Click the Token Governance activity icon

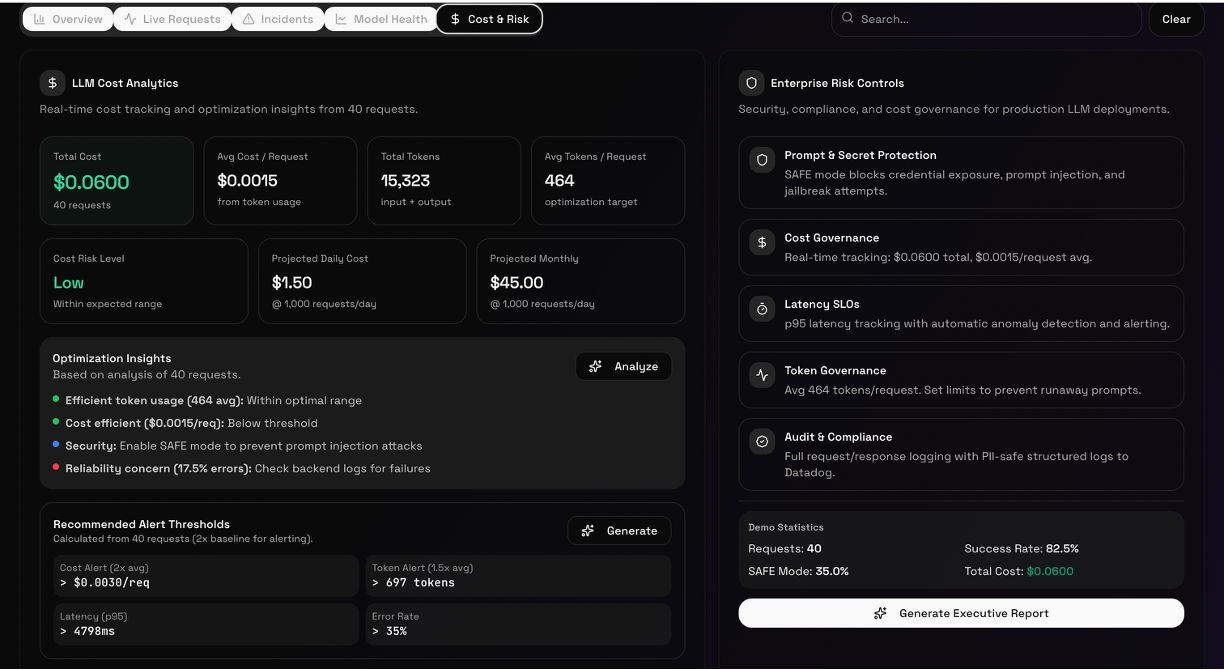pyautogui.click(x=761, y=376)
